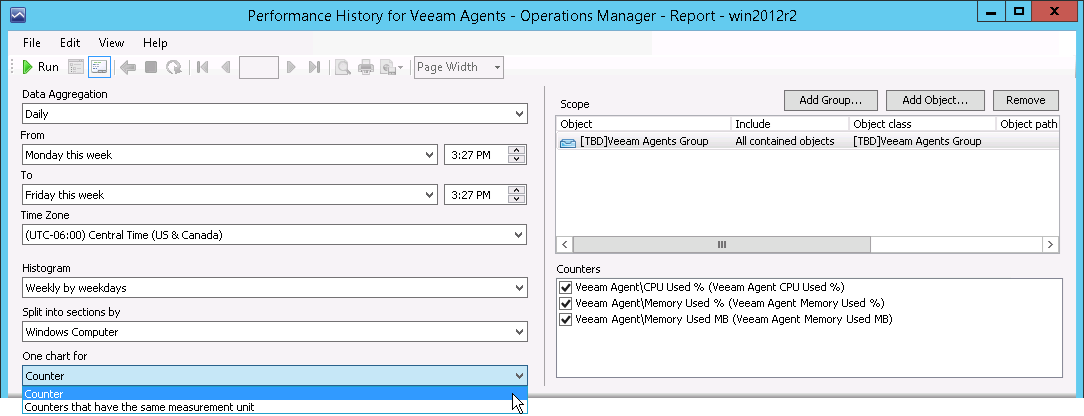The image size is (1084, 416).
Task: Choose Counters that have the same measurement unit
Action: [x=274, y=407]
